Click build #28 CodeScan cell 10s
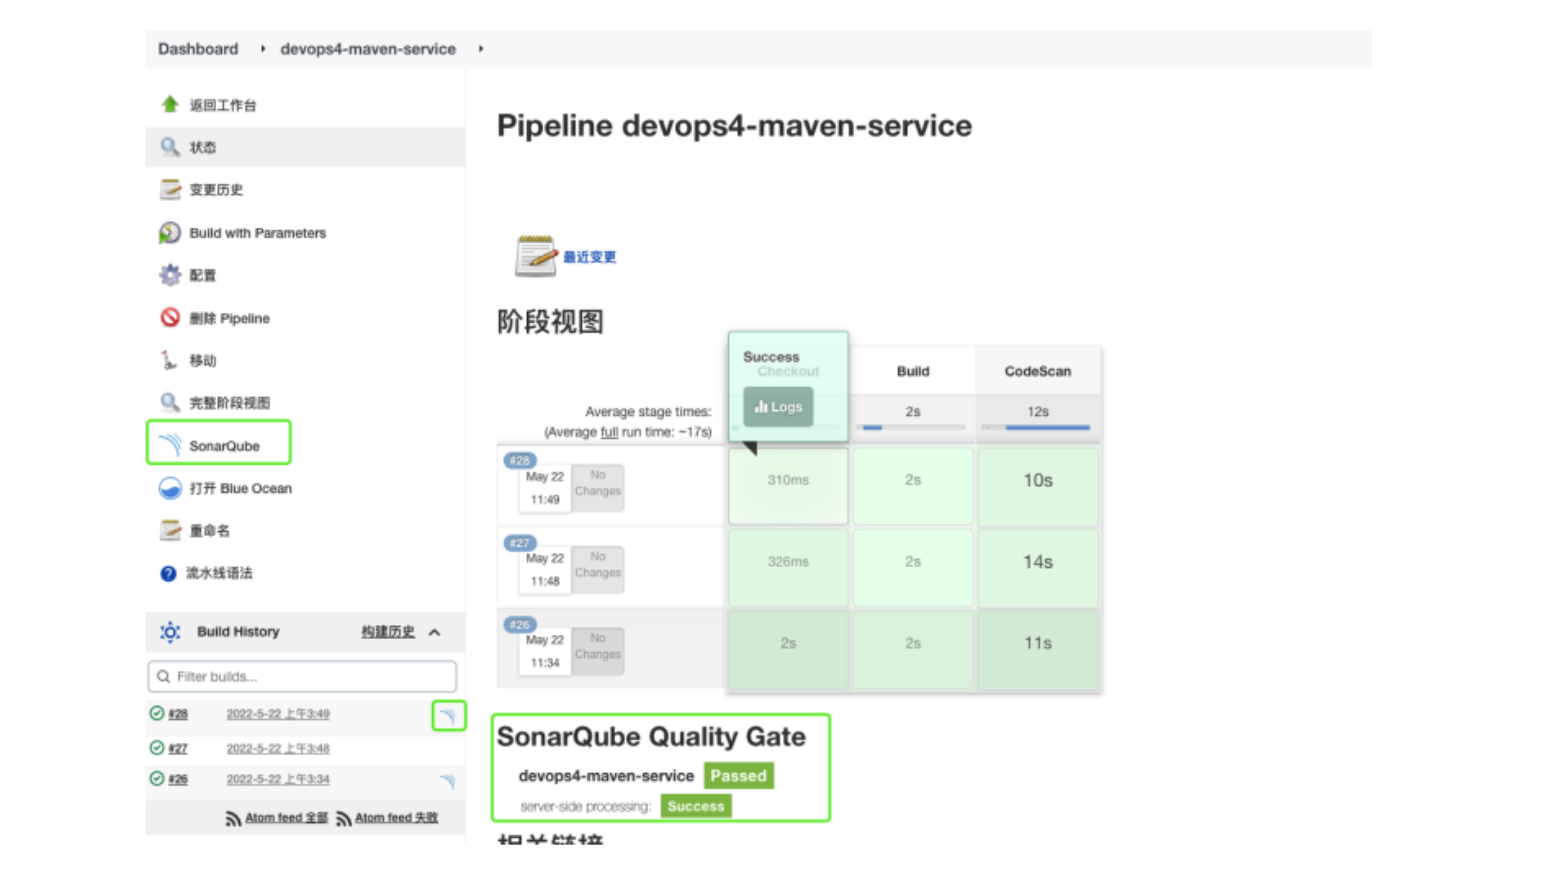Screen dimensions: 1563x877 1038,486
